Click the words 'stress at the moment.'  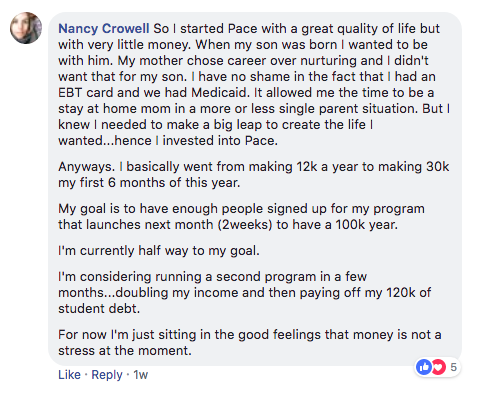tap(125, 351)
